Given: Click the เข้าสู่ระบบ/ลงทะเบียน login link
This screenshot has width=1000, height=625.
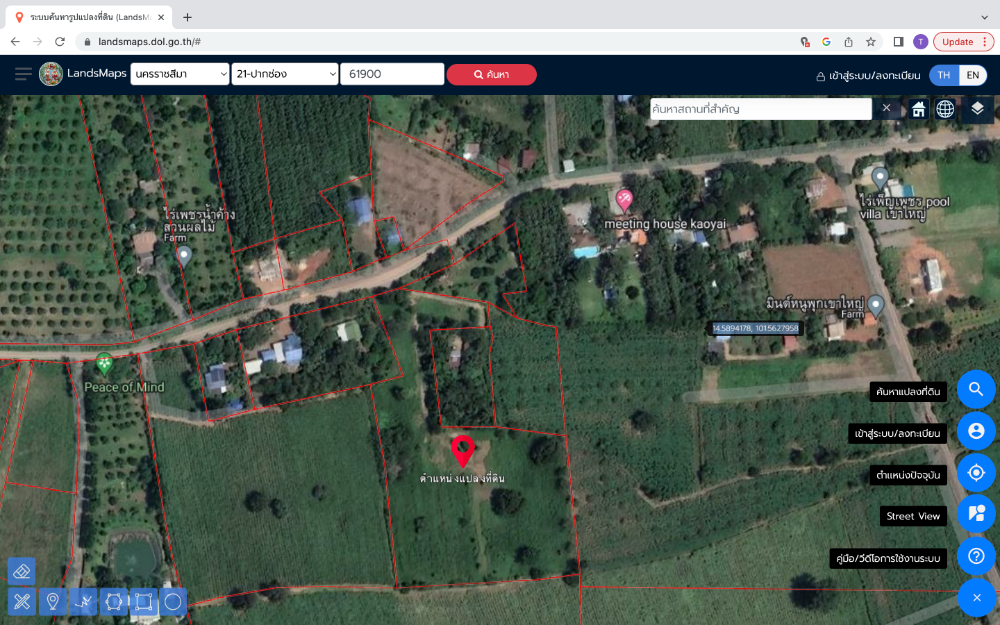Looking at the screenshot, I should [x=867, y=75].
